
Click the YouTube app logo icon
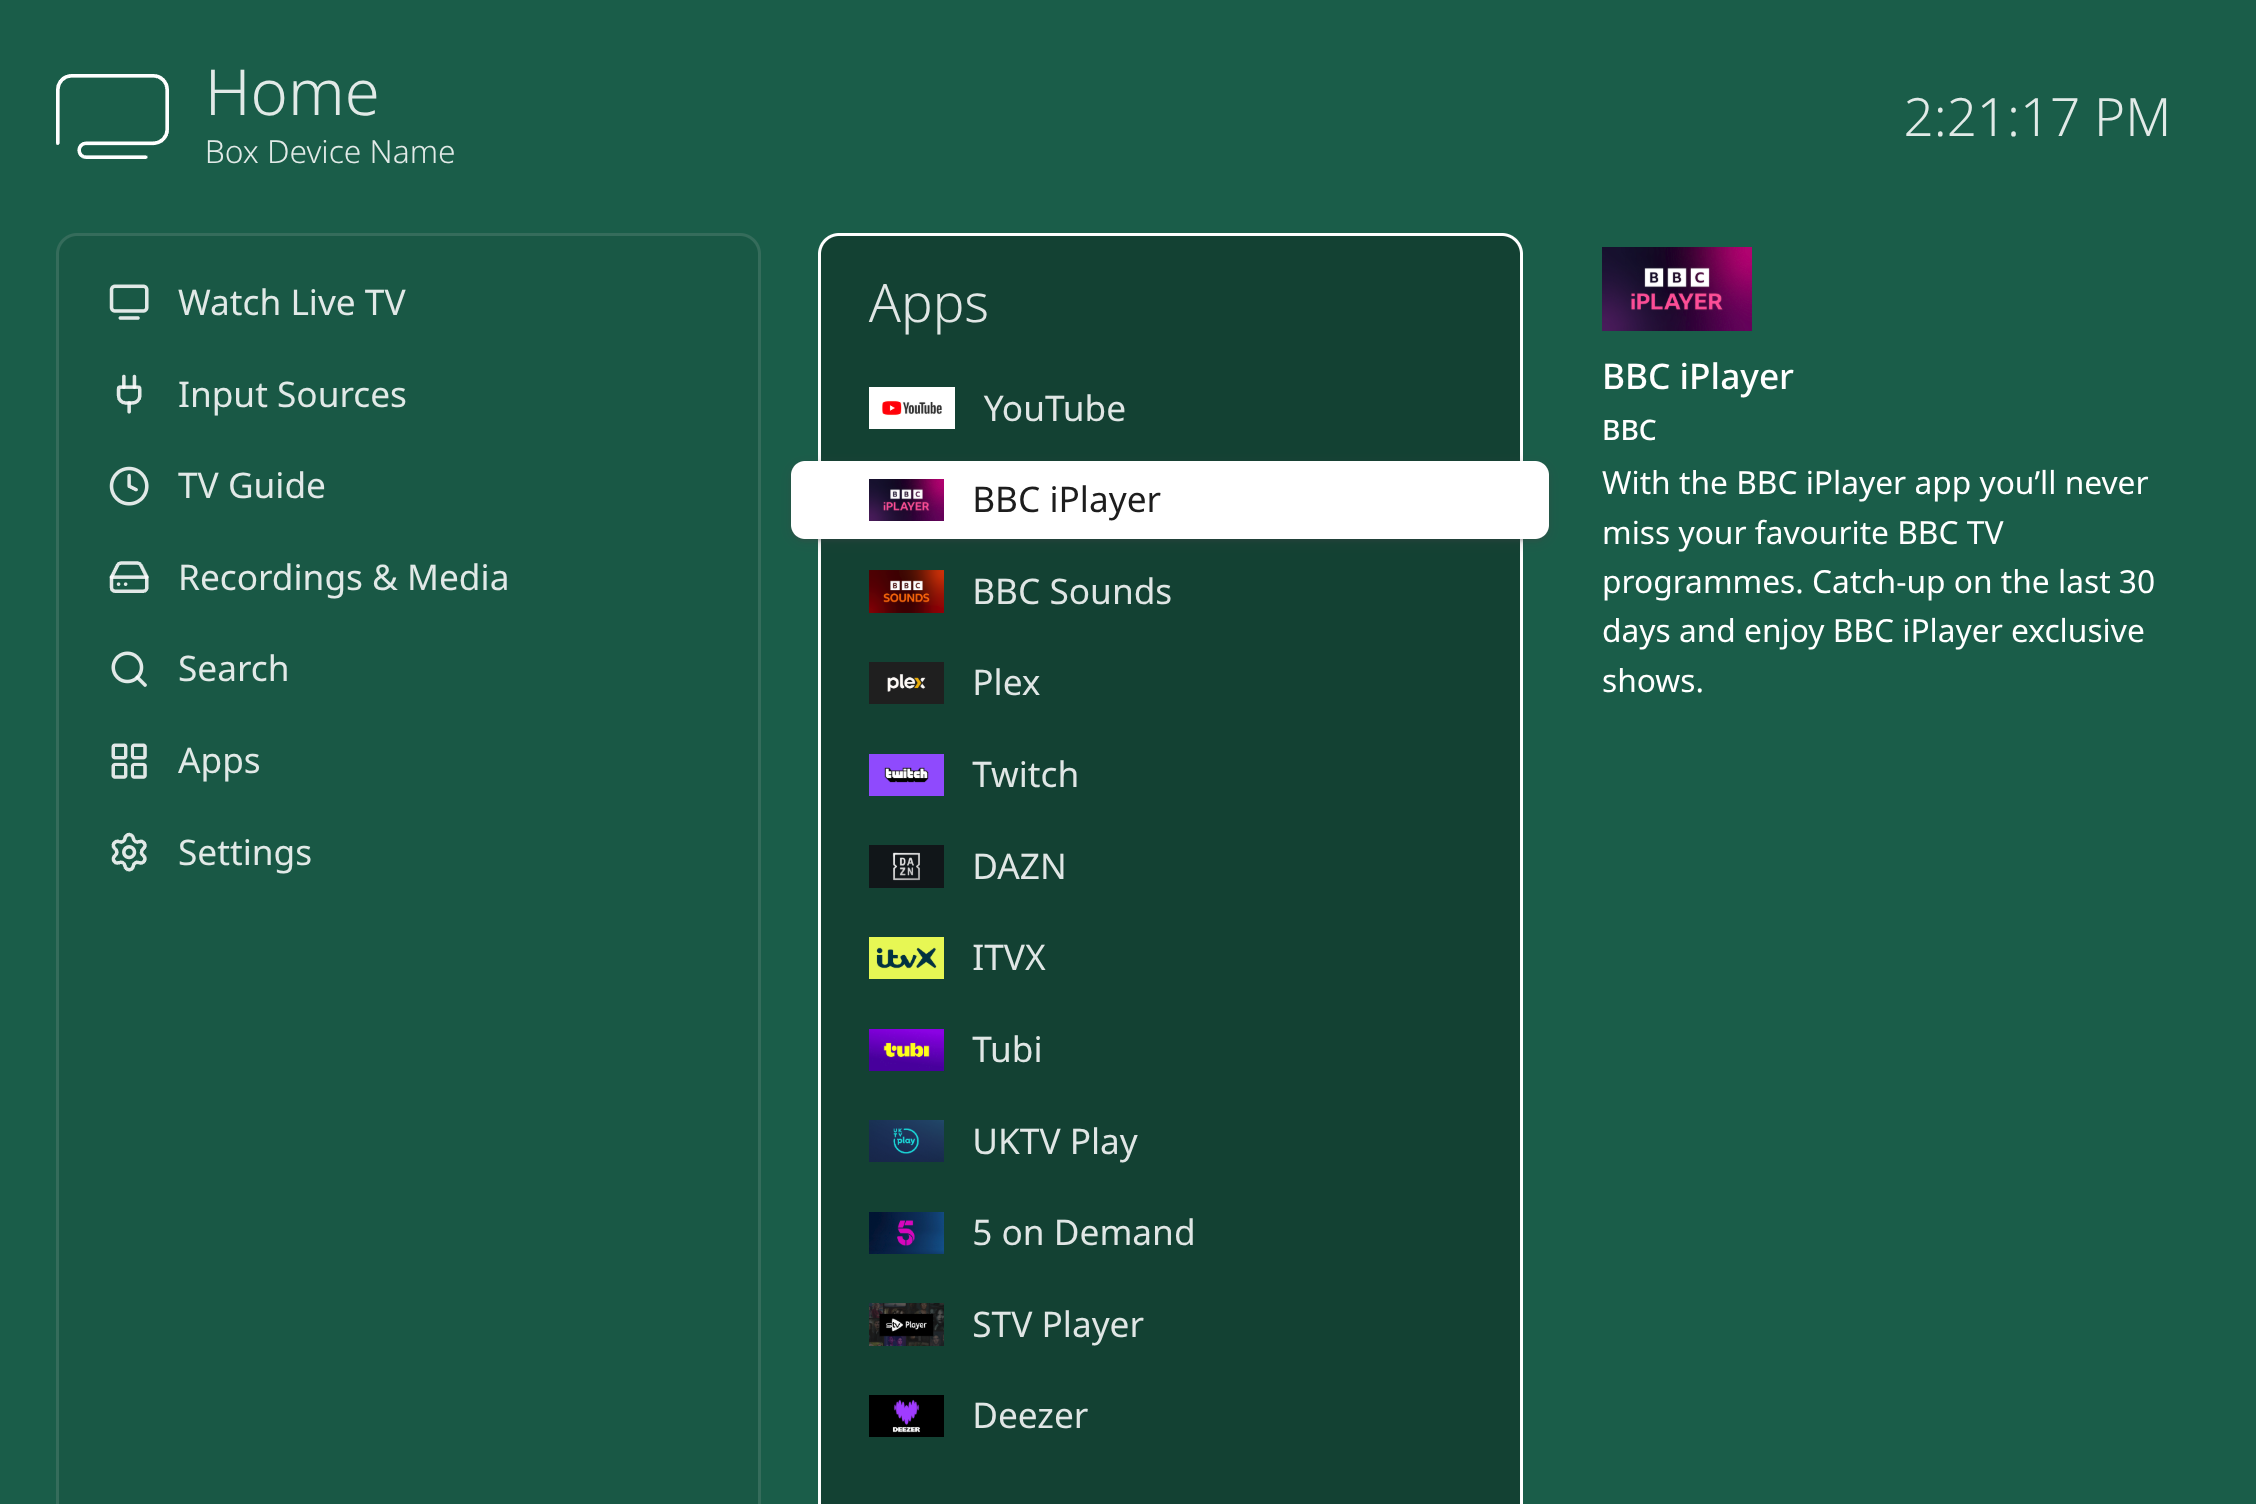[x=911, y=408]
